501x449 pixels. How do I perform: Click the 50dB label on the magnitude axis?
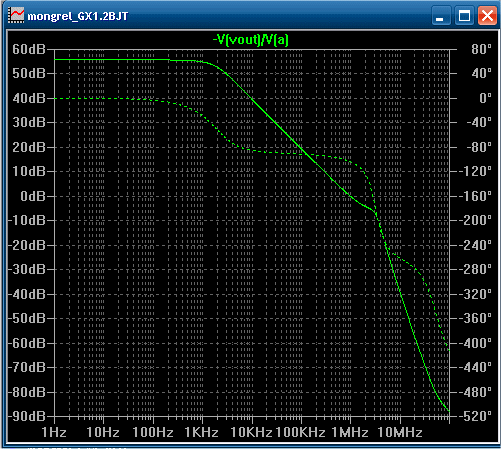coord(29,73)
